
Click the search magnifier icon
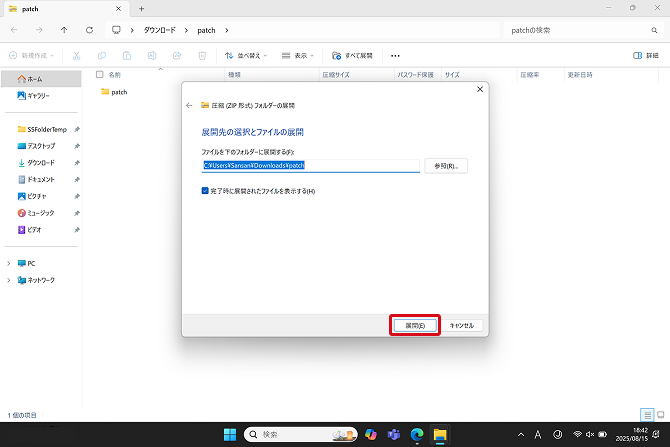tap(654, 30)
